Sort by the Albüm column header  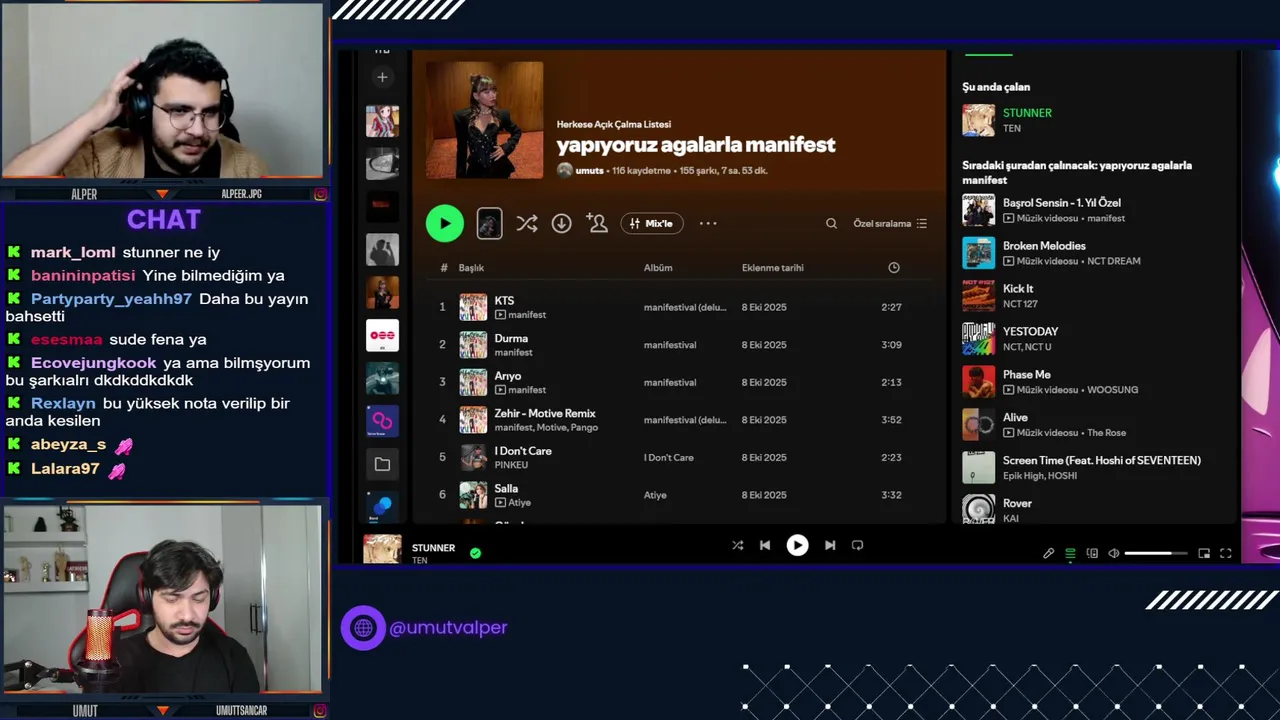click(x=658, y=267)
